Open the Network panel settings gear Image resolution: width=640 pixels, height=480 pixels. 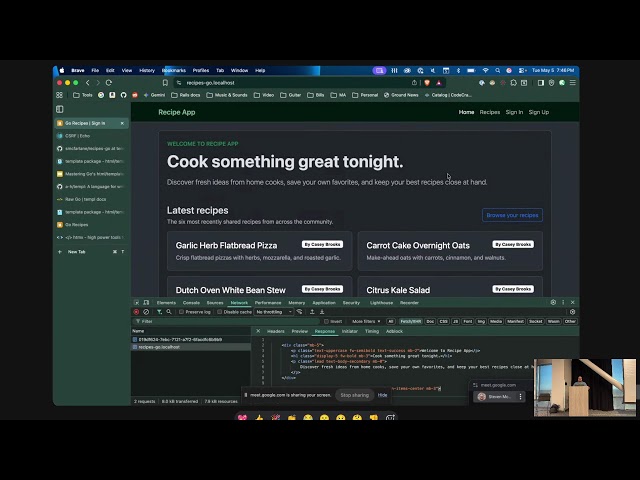coord(573,312)
